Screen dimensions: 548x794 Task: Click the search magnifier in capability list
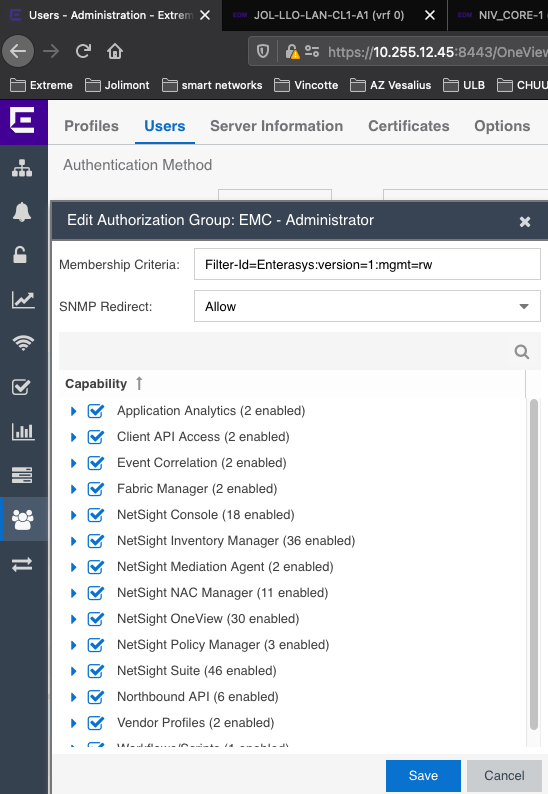pyautogui.click(x=522, y=351)
